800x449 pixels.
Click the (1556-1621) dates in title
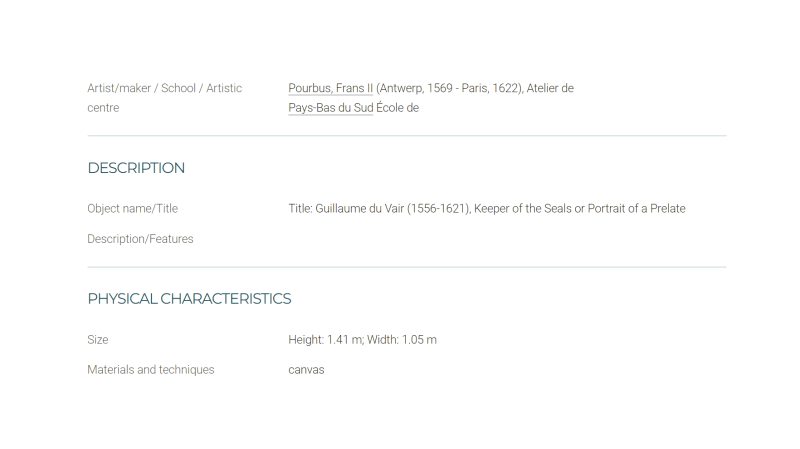tap(439, 209)
